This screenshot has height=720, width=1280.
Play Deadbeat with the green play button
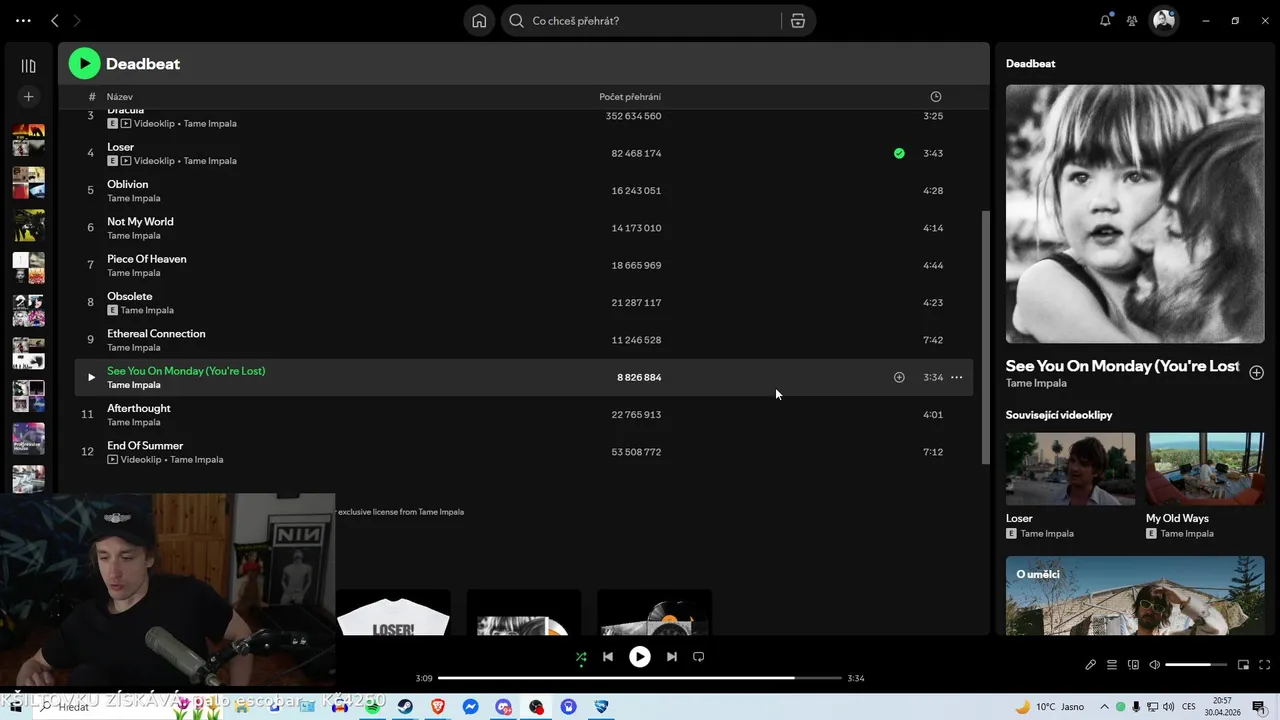[x=84, y=63]
